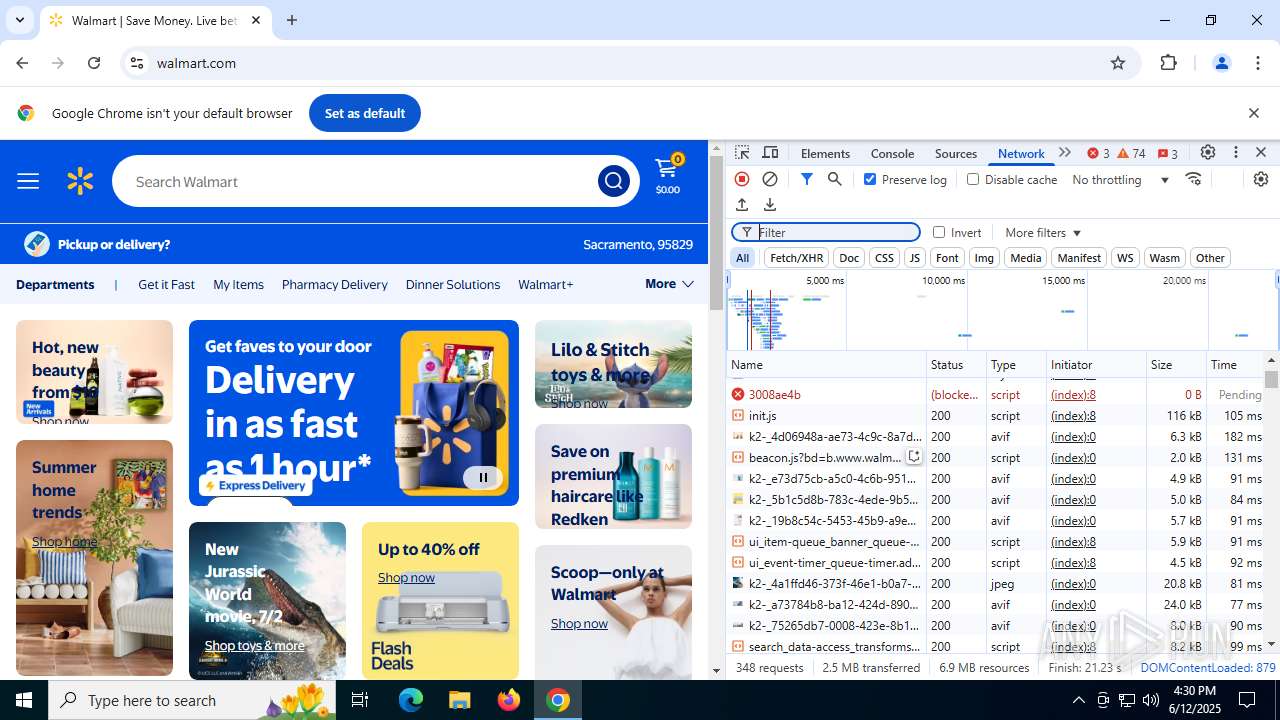
Task: Filter requests by Media type
Action: [x=1025, y=258]
